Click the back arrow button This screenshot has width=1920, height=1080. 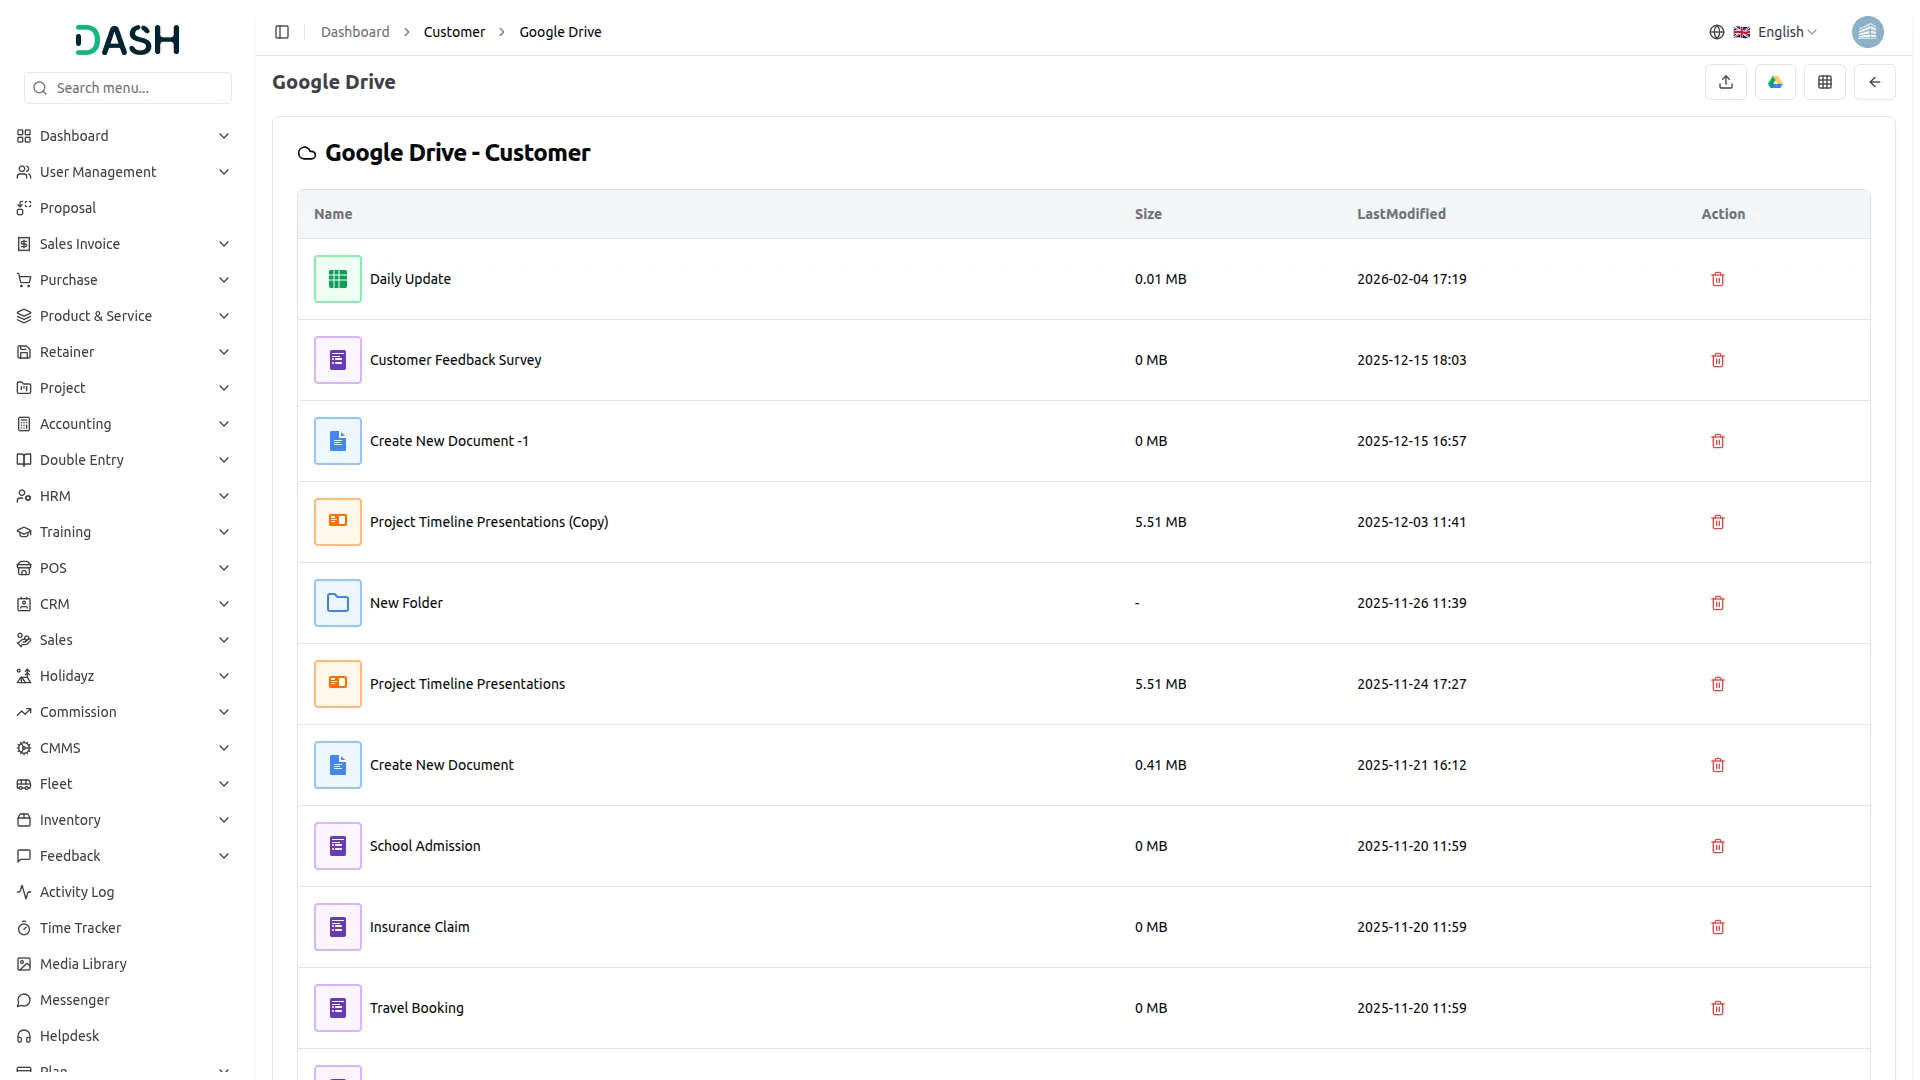[1875, 82]
